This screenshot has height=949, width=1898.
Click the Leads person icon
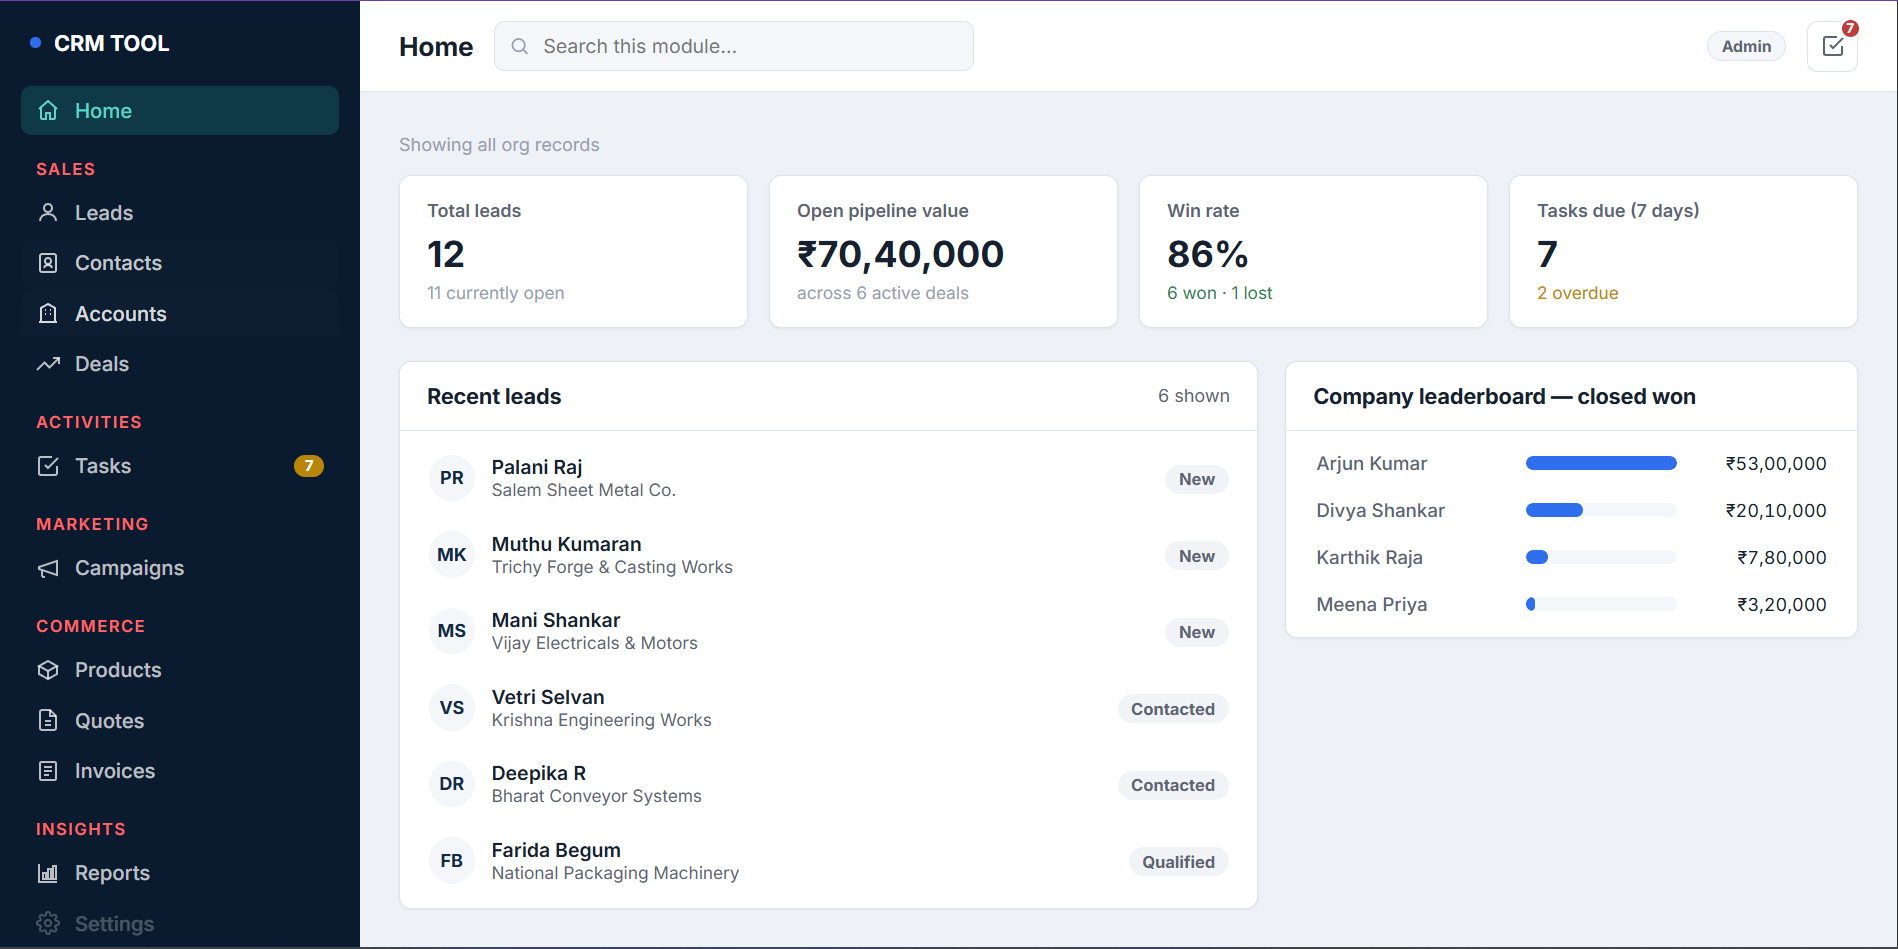48,212
